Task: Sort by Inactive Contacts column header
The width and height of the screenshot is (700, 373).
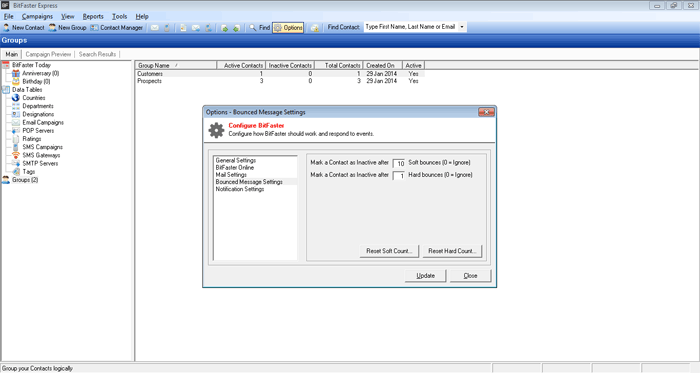Action: 290,65
